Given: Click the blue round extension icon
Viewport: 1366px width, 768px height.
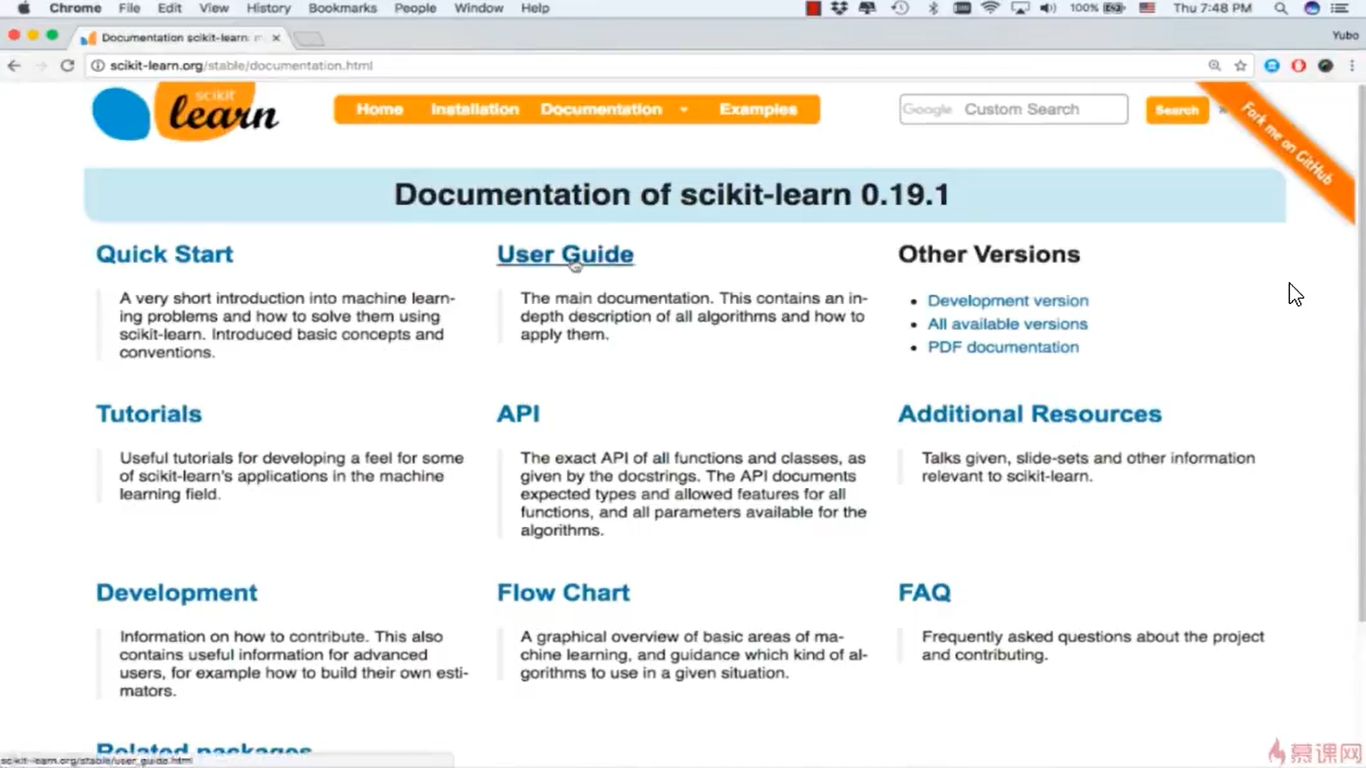Looking at the screenshot, I should (x=1272, y=66).
